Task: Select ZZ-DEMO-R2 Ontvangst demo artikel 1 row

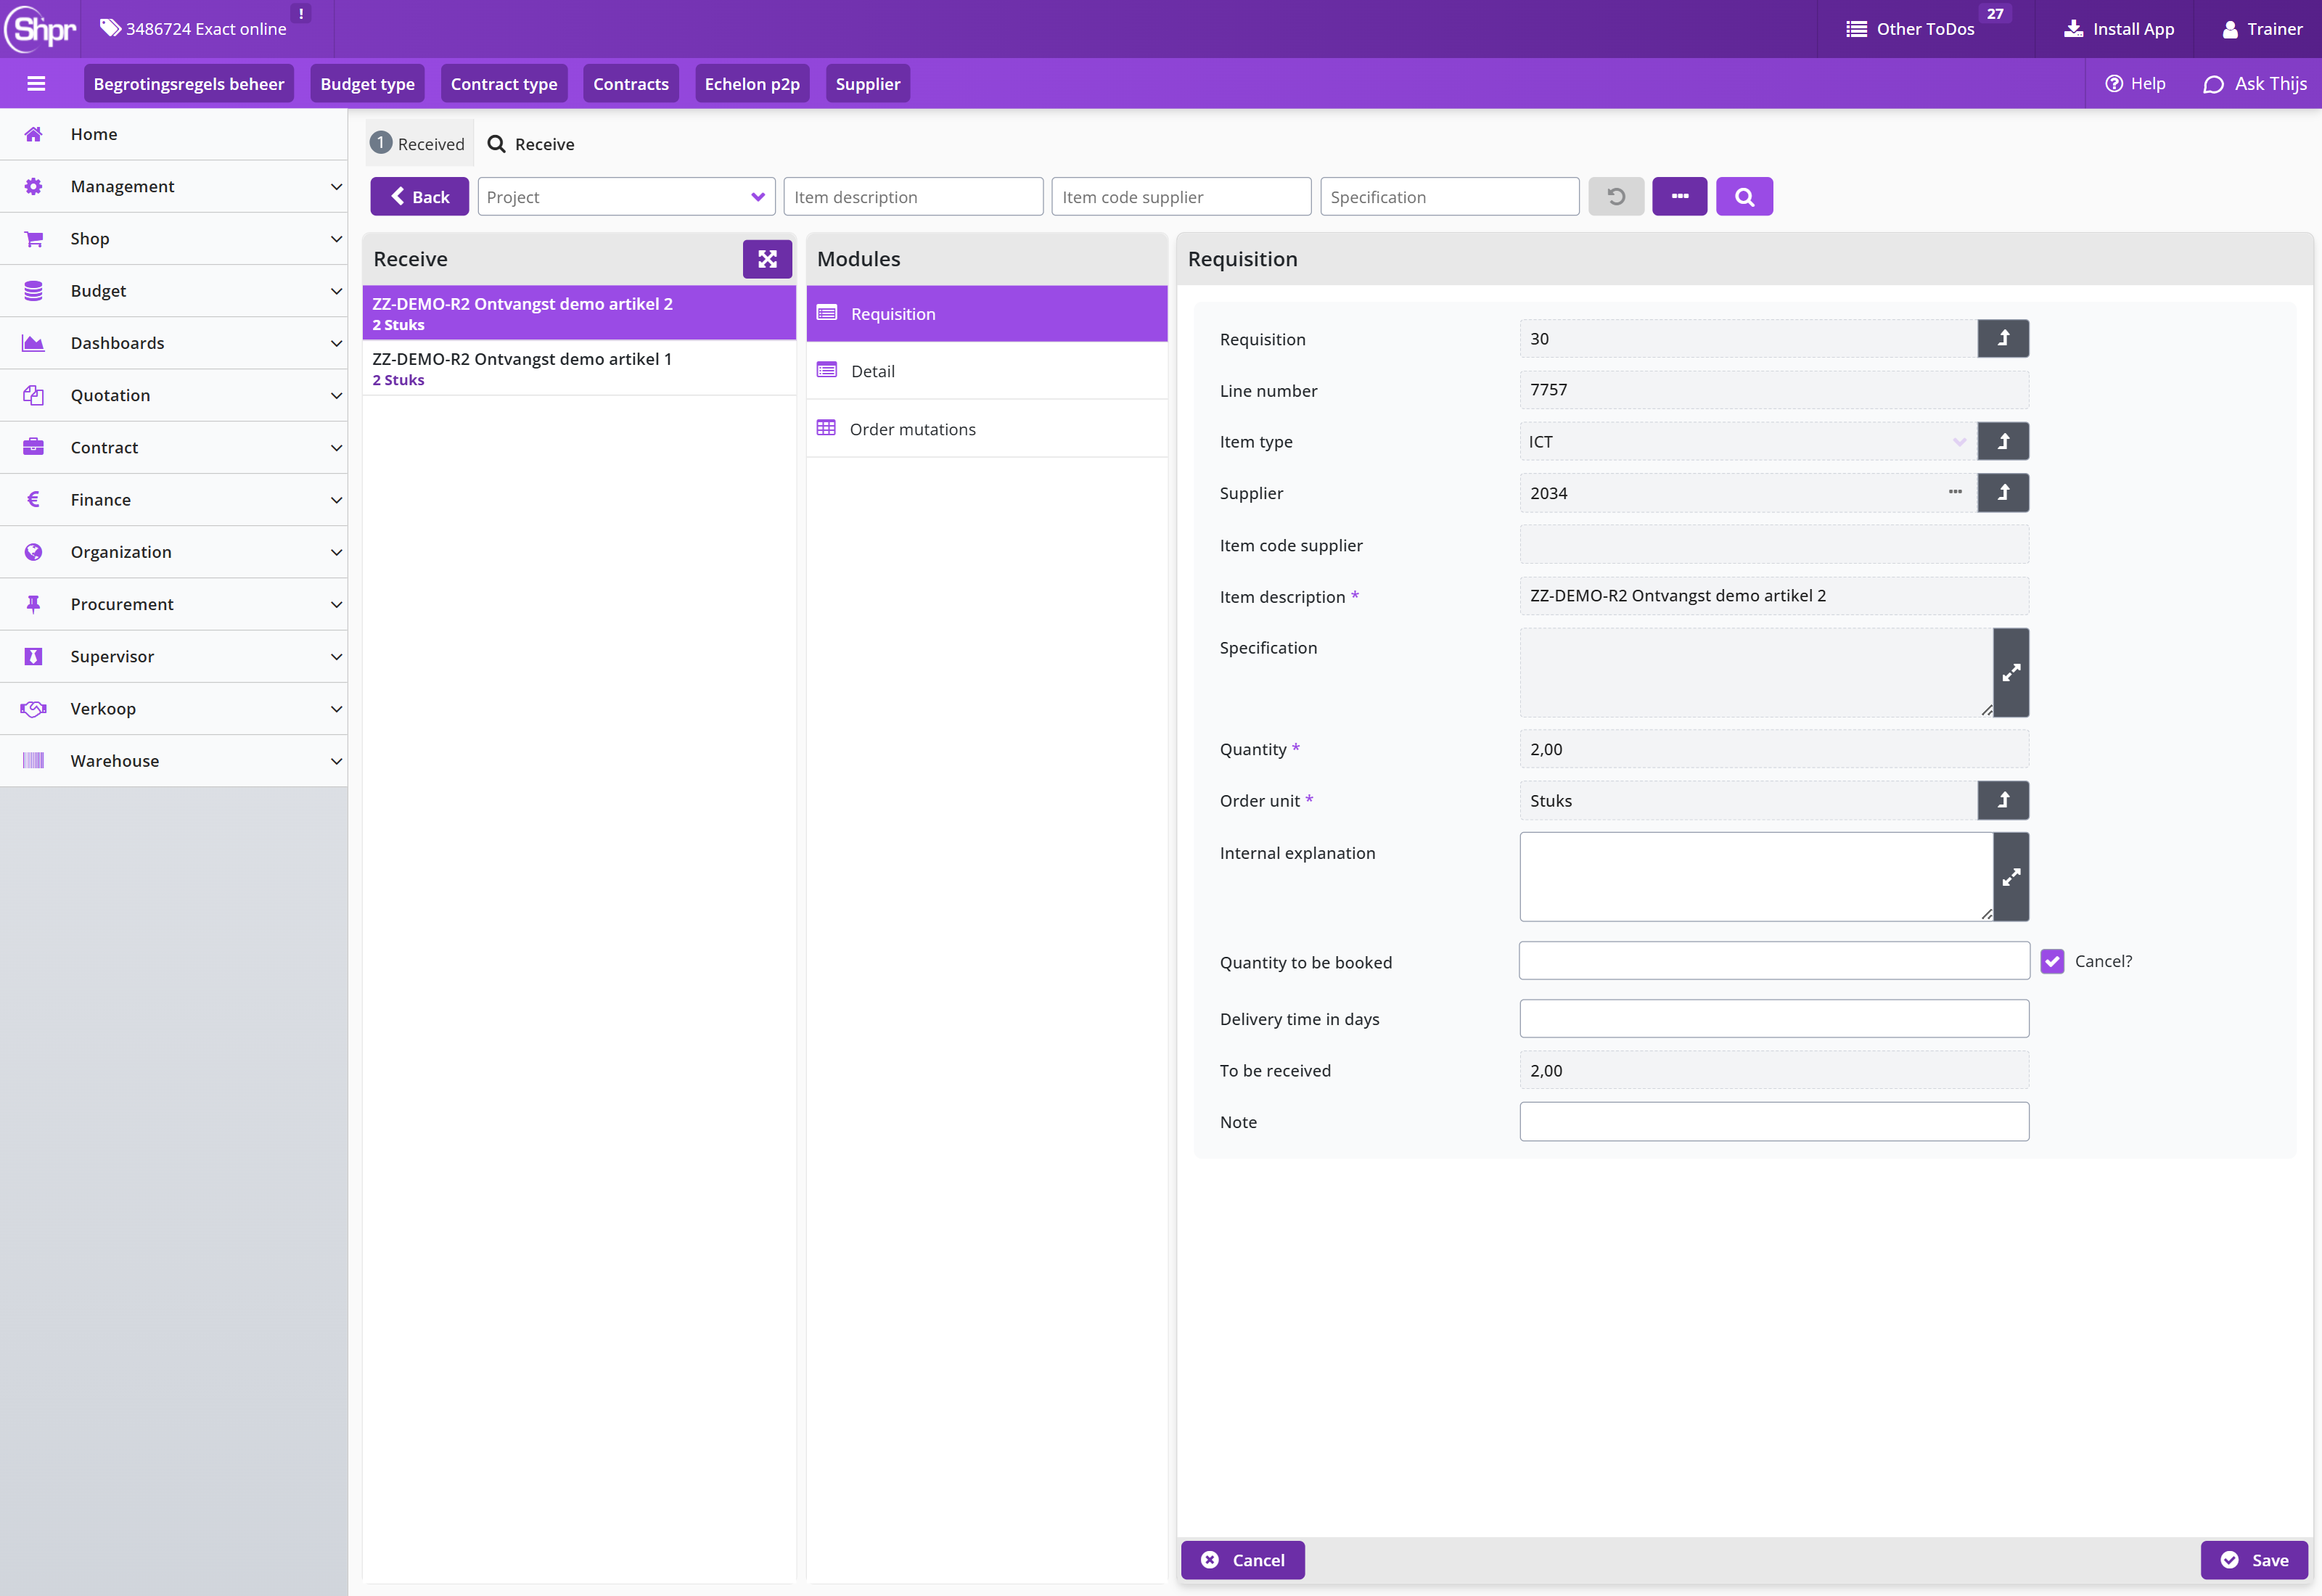Action: (x=579, y=368)
